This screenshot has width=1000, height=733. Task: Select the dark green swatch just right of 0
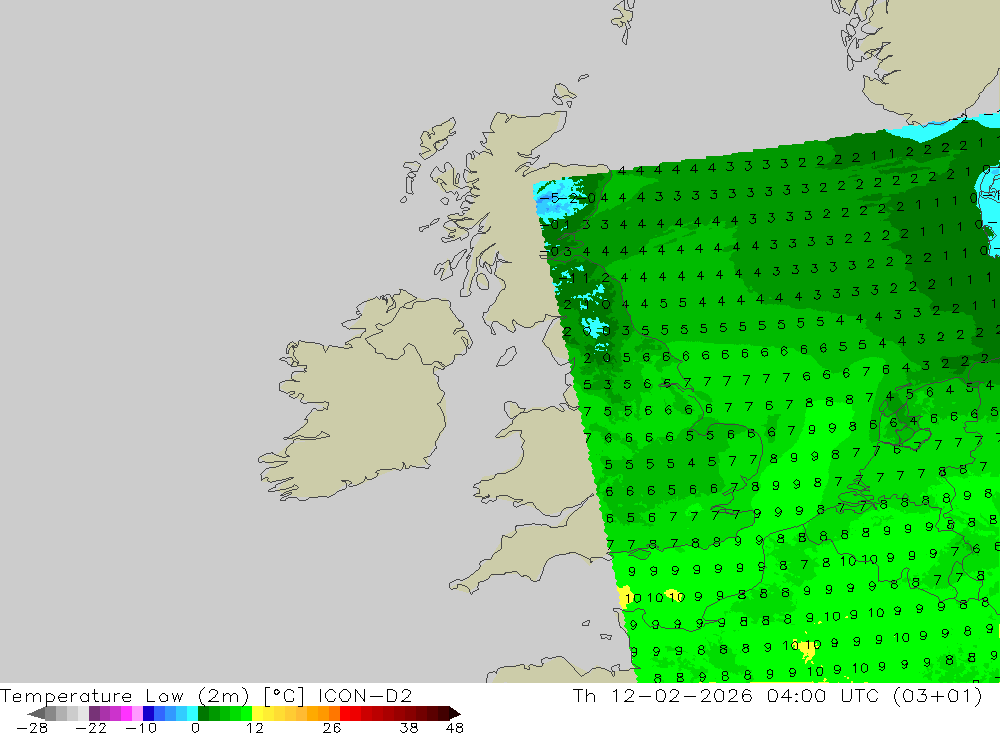click(x=203, y=713)
